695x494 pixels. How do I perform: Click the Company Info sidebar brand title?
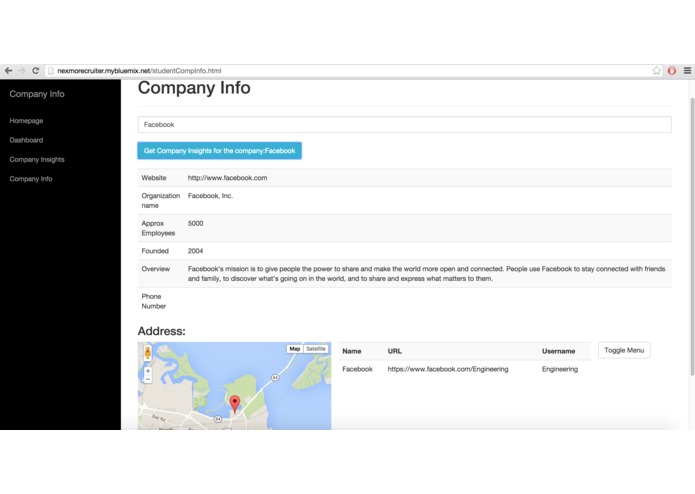click(x=37, y=94)
